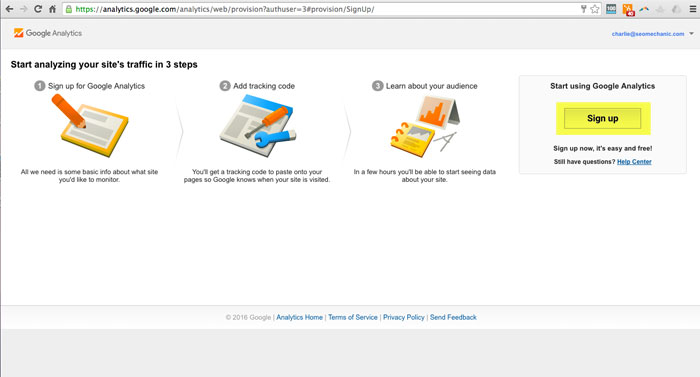
Task: Open the orange extension with red badge
Action: pyautogui.click(x=628, y=9)
